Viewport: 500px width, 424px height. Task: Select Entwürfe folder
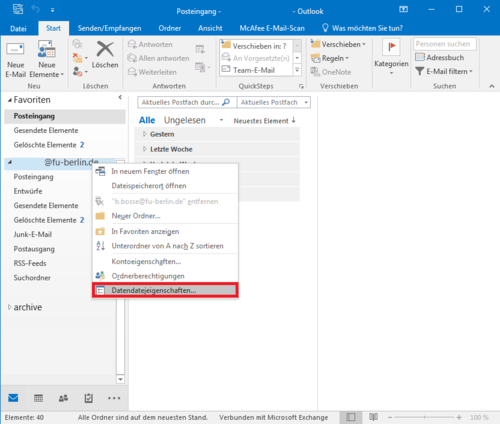coord(28,191)
